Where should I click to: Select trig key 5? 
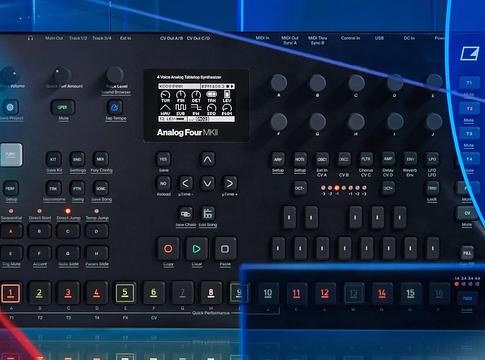pyautogui.click(x=125, y=293)
